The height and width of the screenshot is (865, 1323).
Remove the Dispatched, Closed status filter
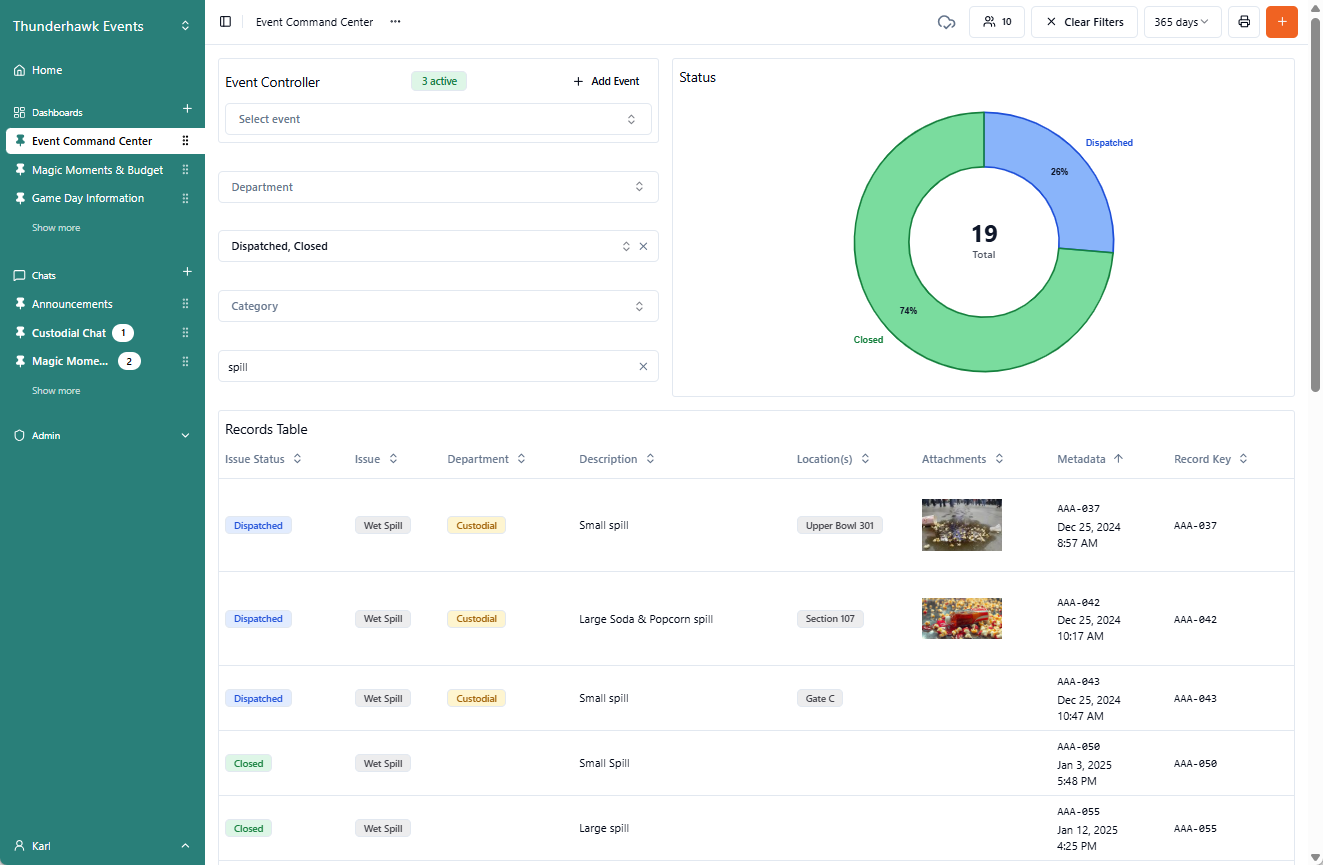pyautogui.click(x=643, y=246)
